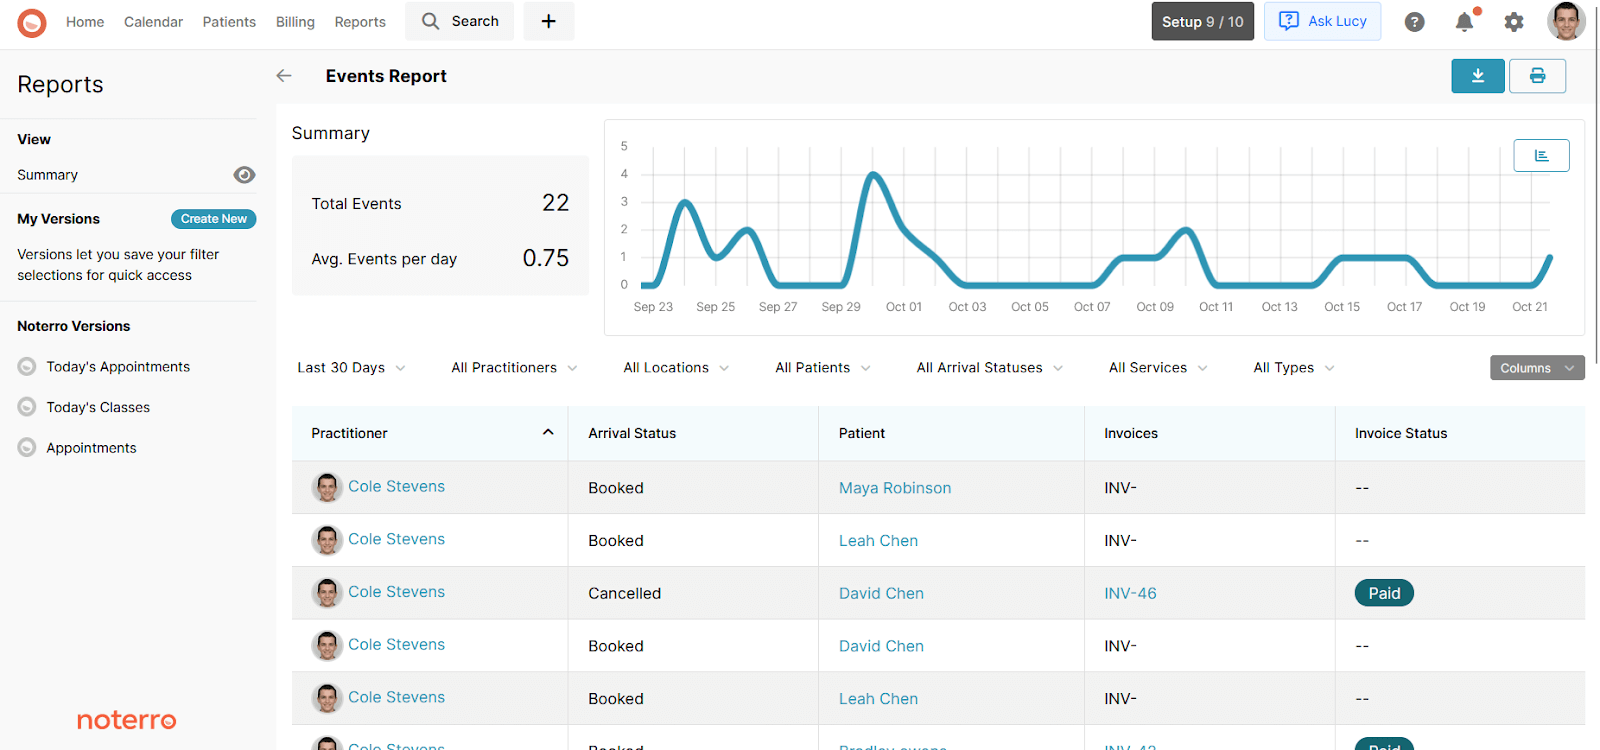Open Billing menu
This screenshot has height=750, width=1600.
(x=295, y=22)
